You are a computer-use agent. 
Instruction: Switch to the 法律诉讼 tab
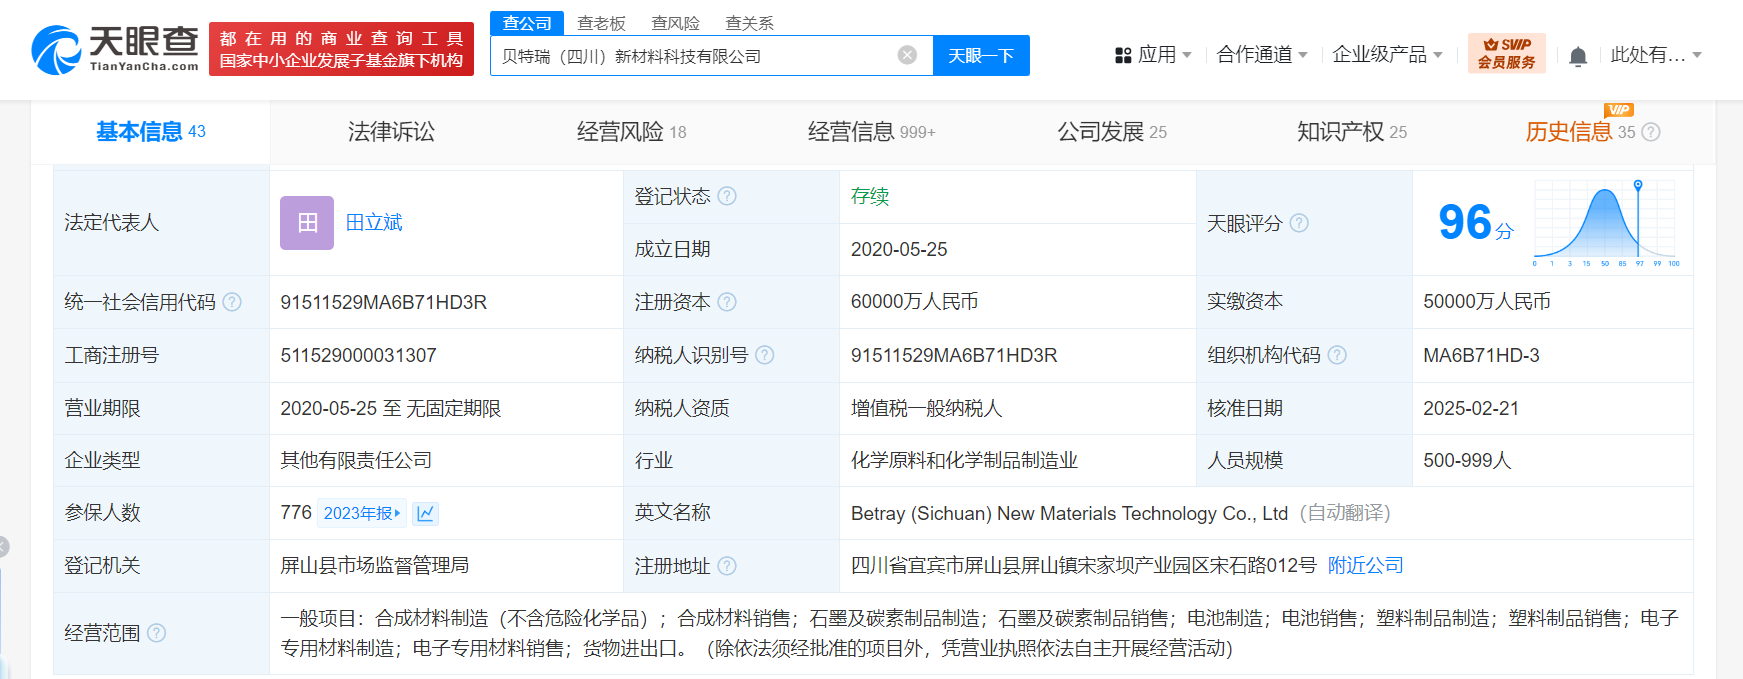391,132
